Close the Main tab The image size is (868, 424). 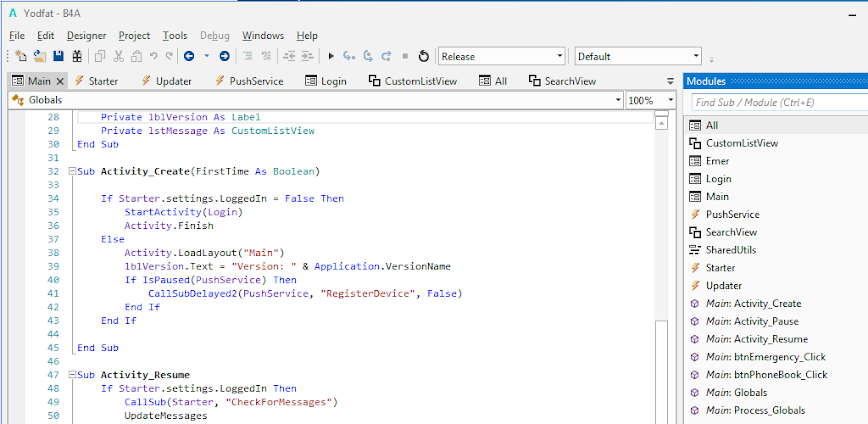[x=60, y=81]
